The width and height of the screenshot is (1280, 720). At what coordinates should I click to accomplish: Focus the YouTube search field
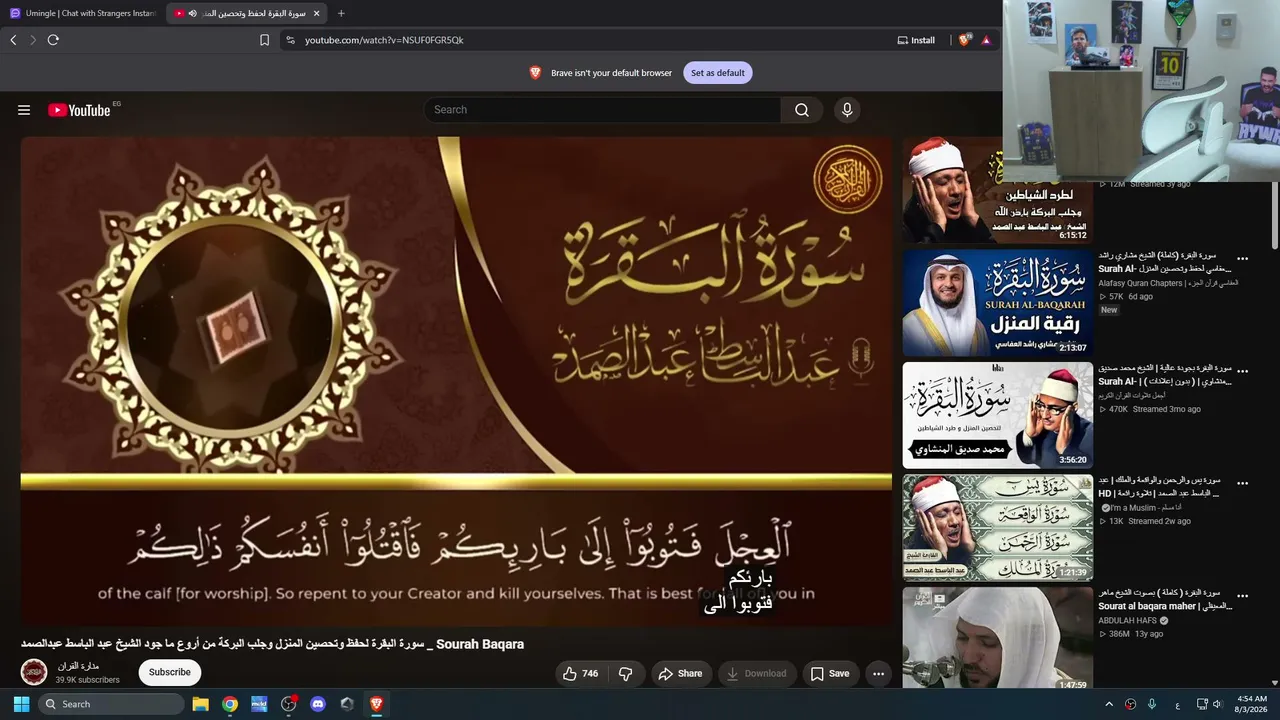[602, 110]
